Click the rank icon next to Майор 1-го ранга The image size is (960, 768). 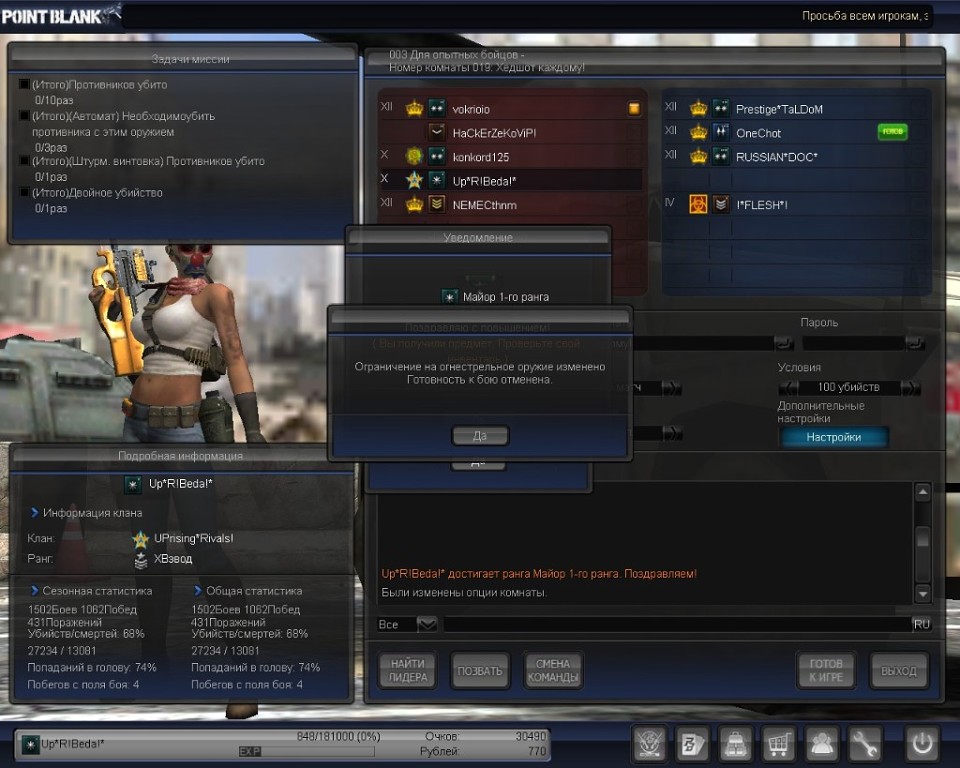click(449, 297)
